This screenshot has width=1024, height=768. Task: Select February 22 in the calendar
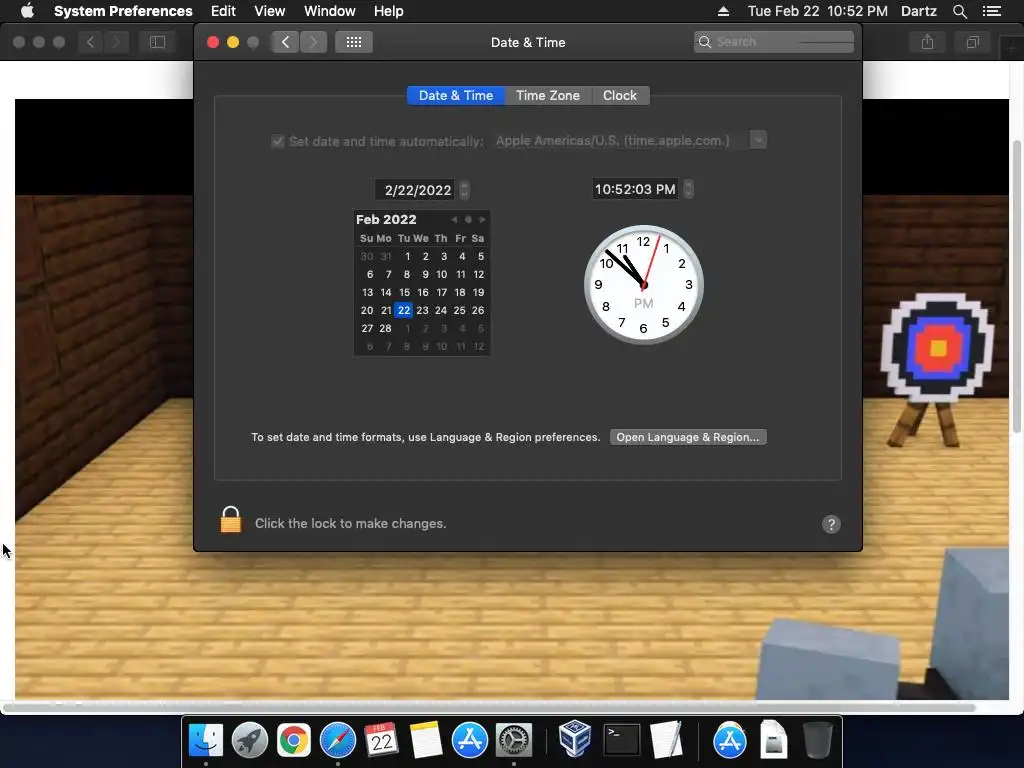[x=404, y=310]
